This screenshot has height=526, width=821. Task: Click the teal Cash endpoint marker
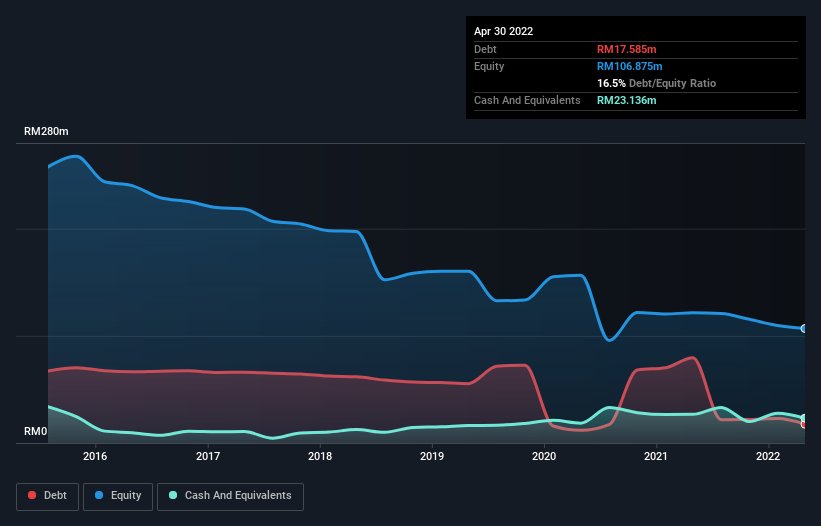click(x=804, y=418)
